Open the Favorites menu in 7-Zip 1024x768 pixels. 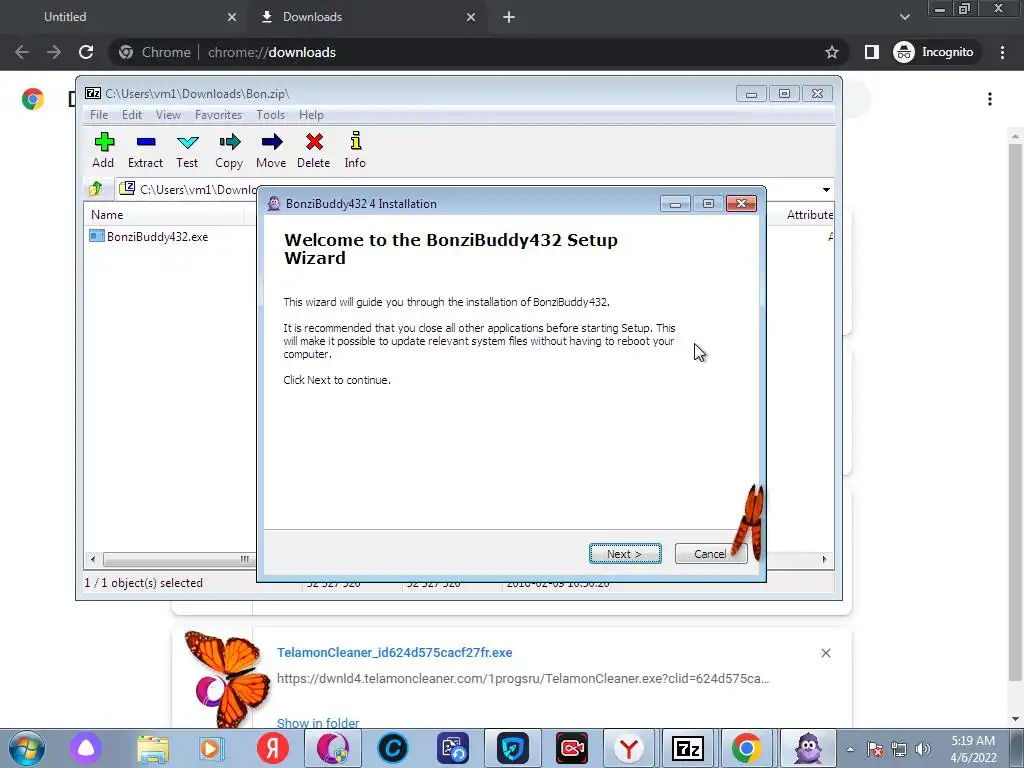coord(218,115)
